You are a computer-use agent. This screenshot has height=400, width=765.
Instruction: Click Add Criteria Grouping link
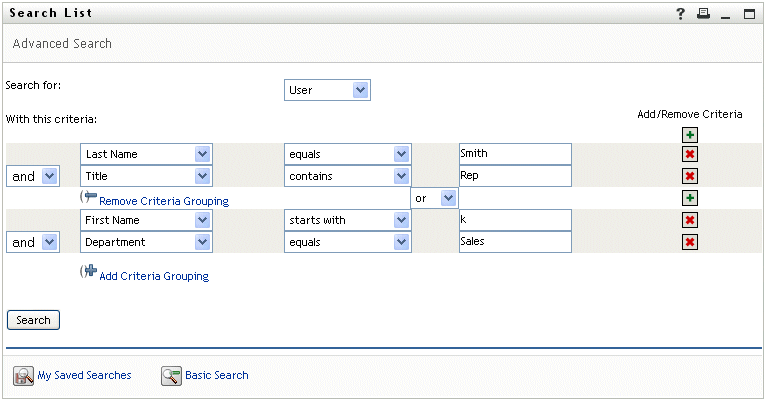(x=154, y=276)
